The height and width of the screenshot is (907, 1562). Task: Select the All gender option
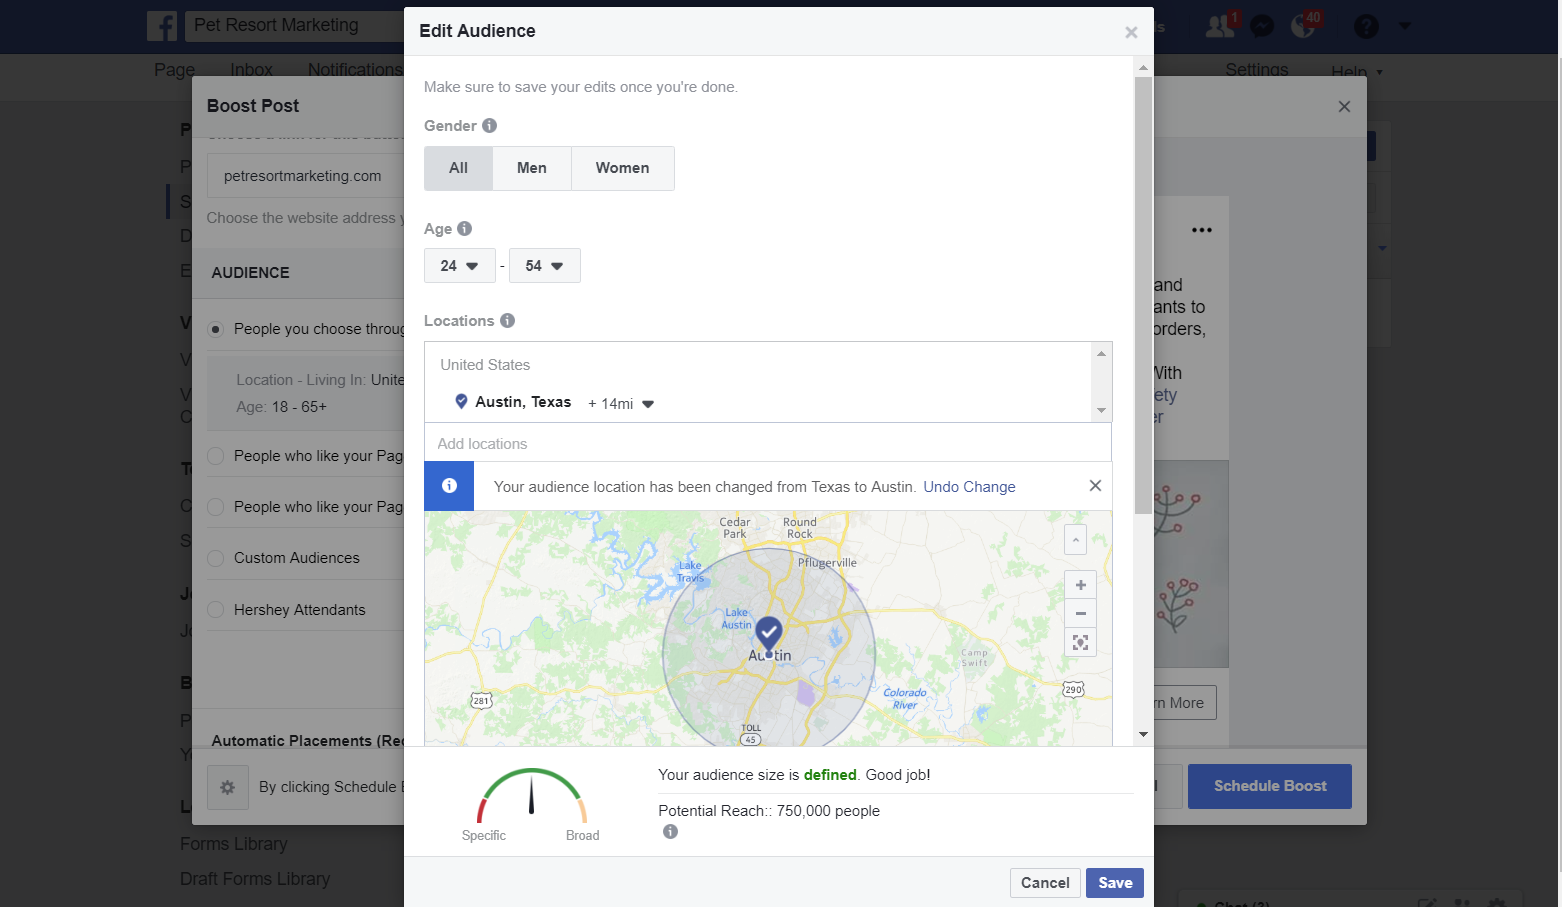tap(458, 168)
